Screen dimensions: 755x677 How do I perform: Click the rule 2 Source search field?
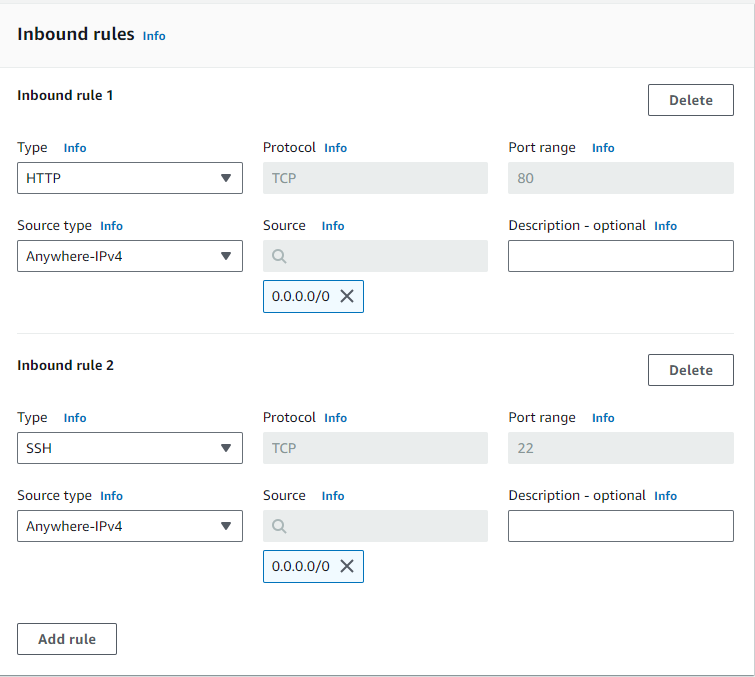[376, 526]
